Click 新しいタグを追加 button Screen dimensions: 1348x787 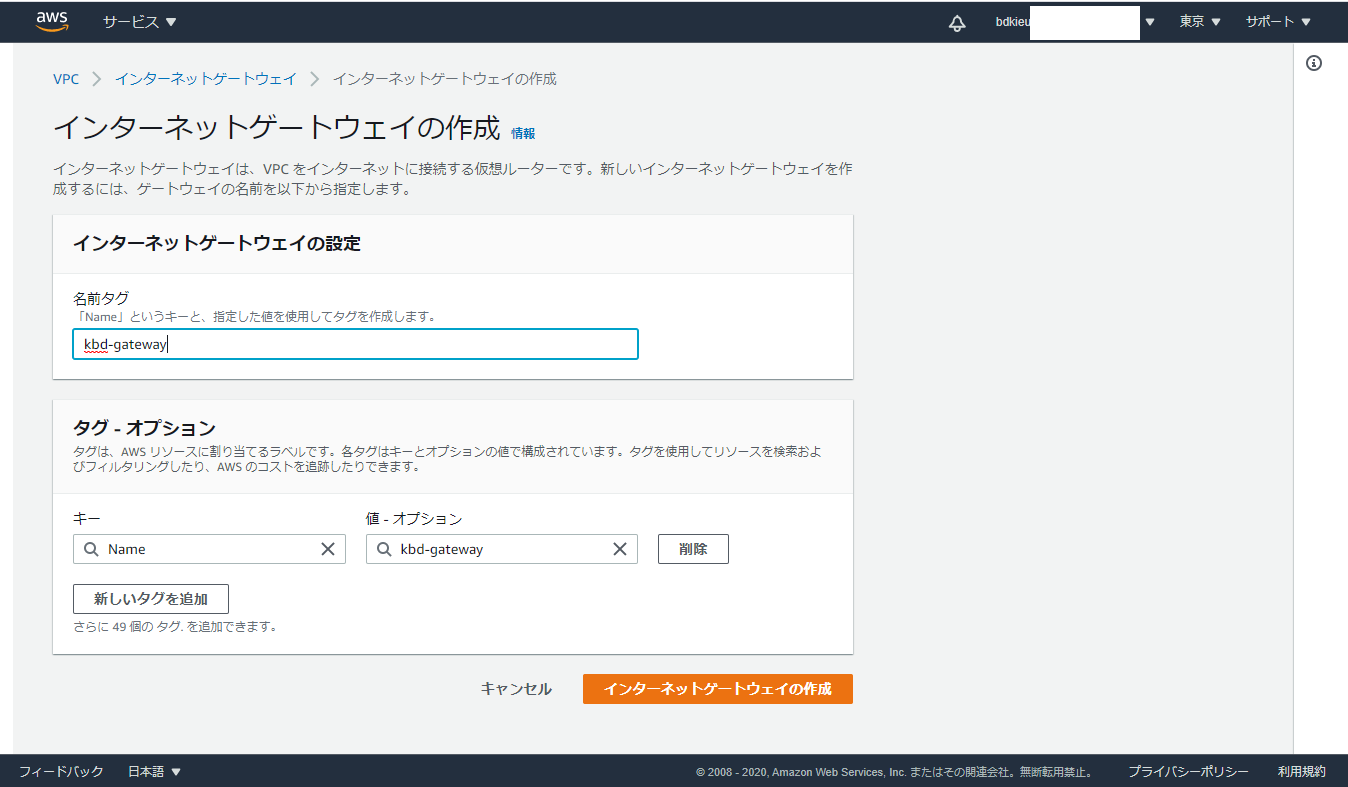click(151, 599)
